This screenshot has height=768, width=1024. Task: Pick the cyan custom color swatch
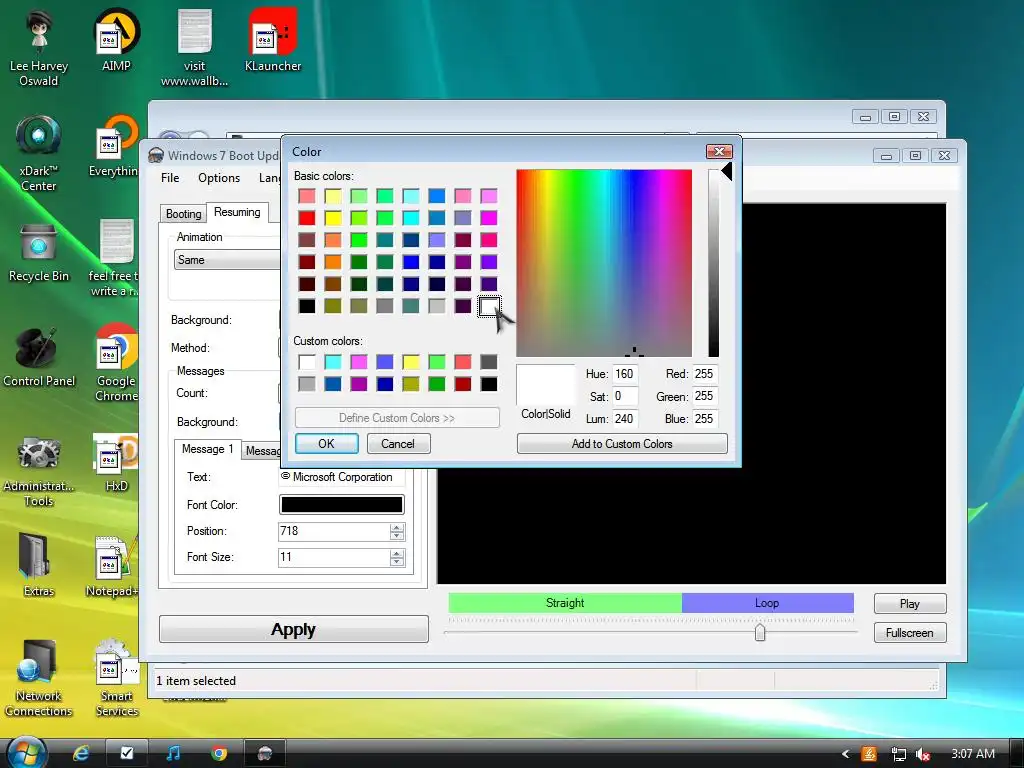[332, 362]
